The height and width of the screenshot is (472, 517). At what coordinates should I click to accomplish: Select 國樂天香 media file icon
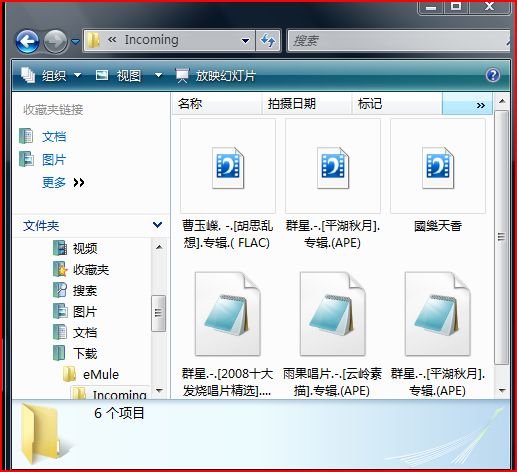438,167
